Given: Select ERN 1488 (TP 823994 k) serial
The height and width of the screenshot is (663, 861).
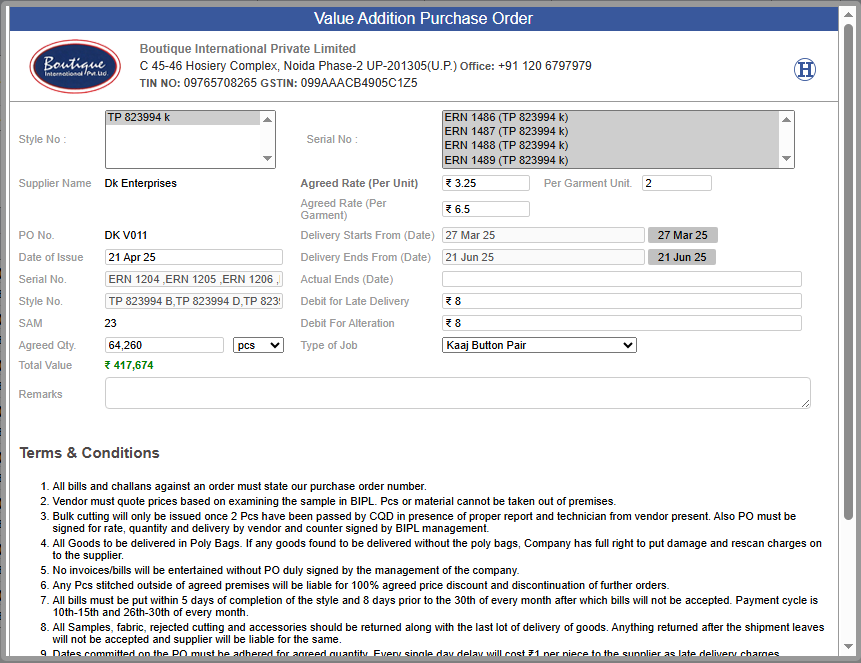Looking at the screenshot, I should click(x=610, y=146).
